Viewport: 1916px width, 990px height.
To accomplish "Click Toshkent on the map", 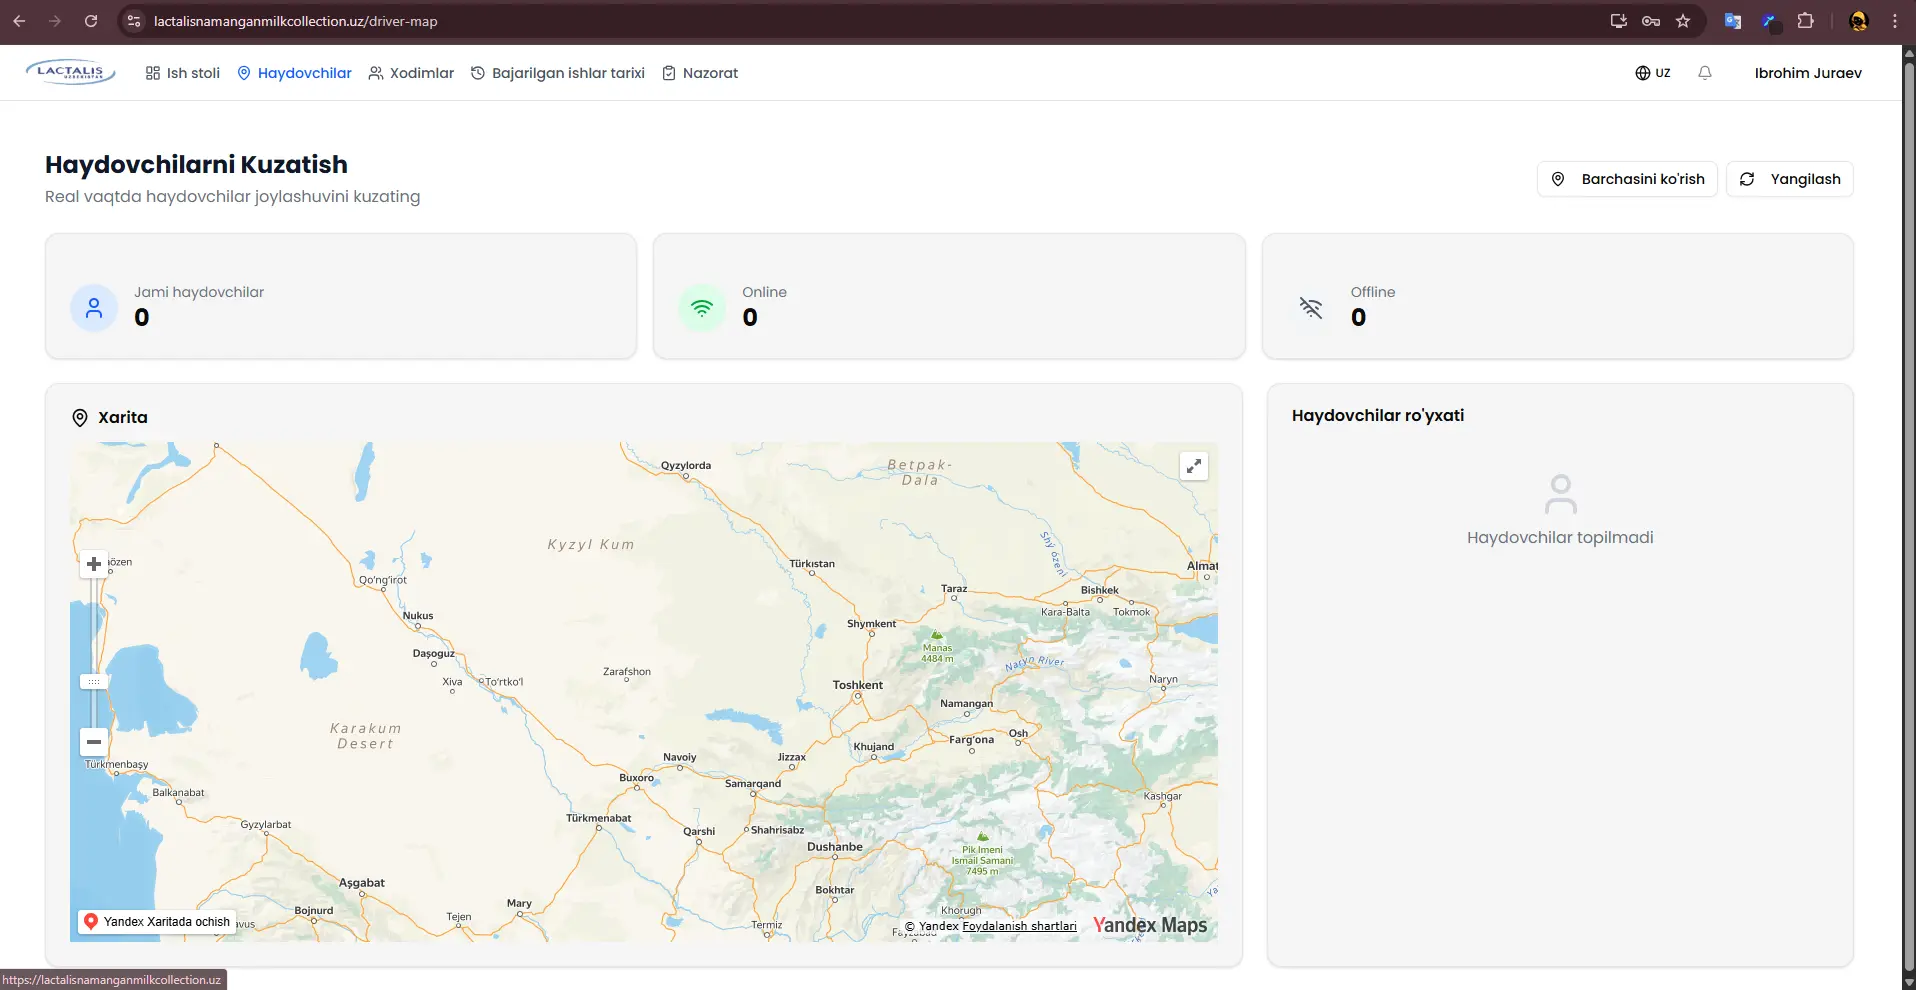I will (x=858, y=686).
